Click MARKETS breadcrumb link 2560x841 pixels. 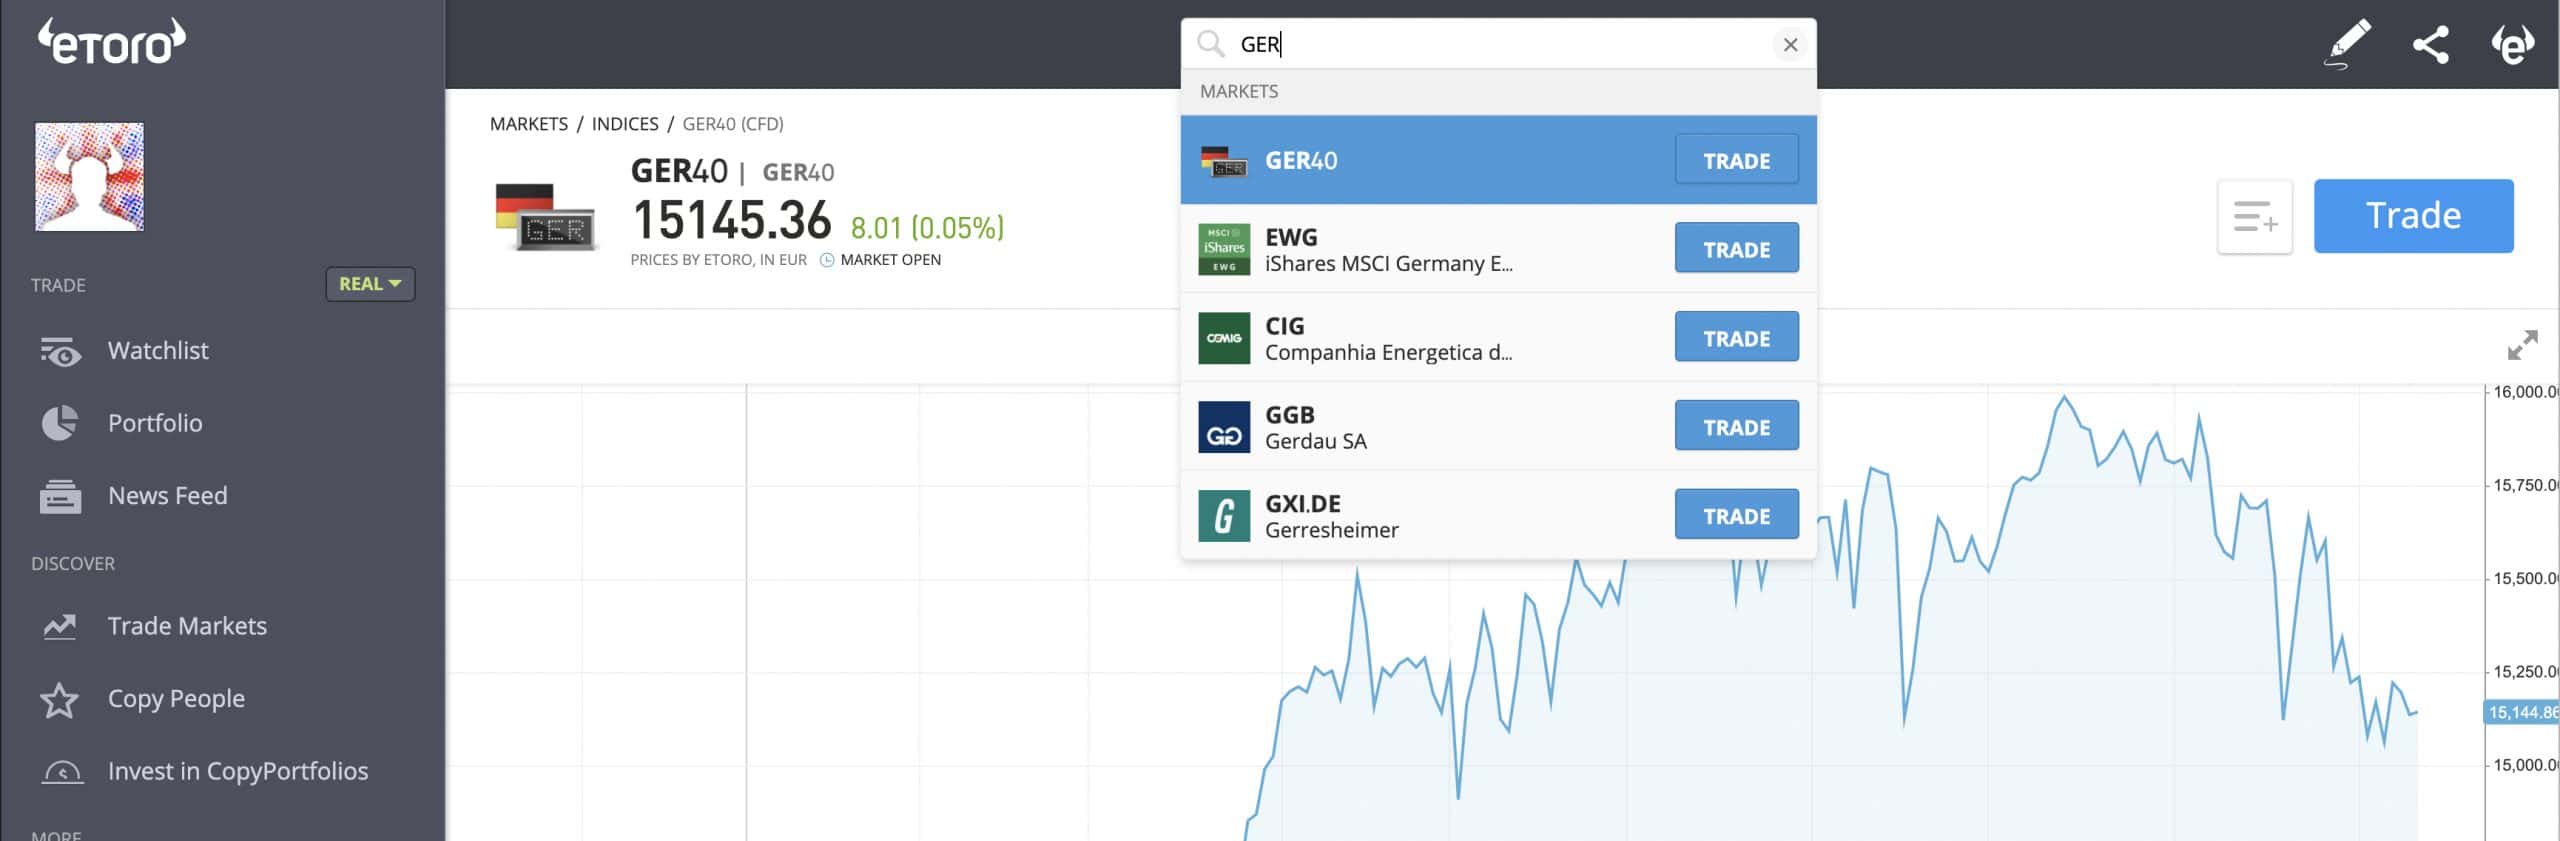coord(529,124)
